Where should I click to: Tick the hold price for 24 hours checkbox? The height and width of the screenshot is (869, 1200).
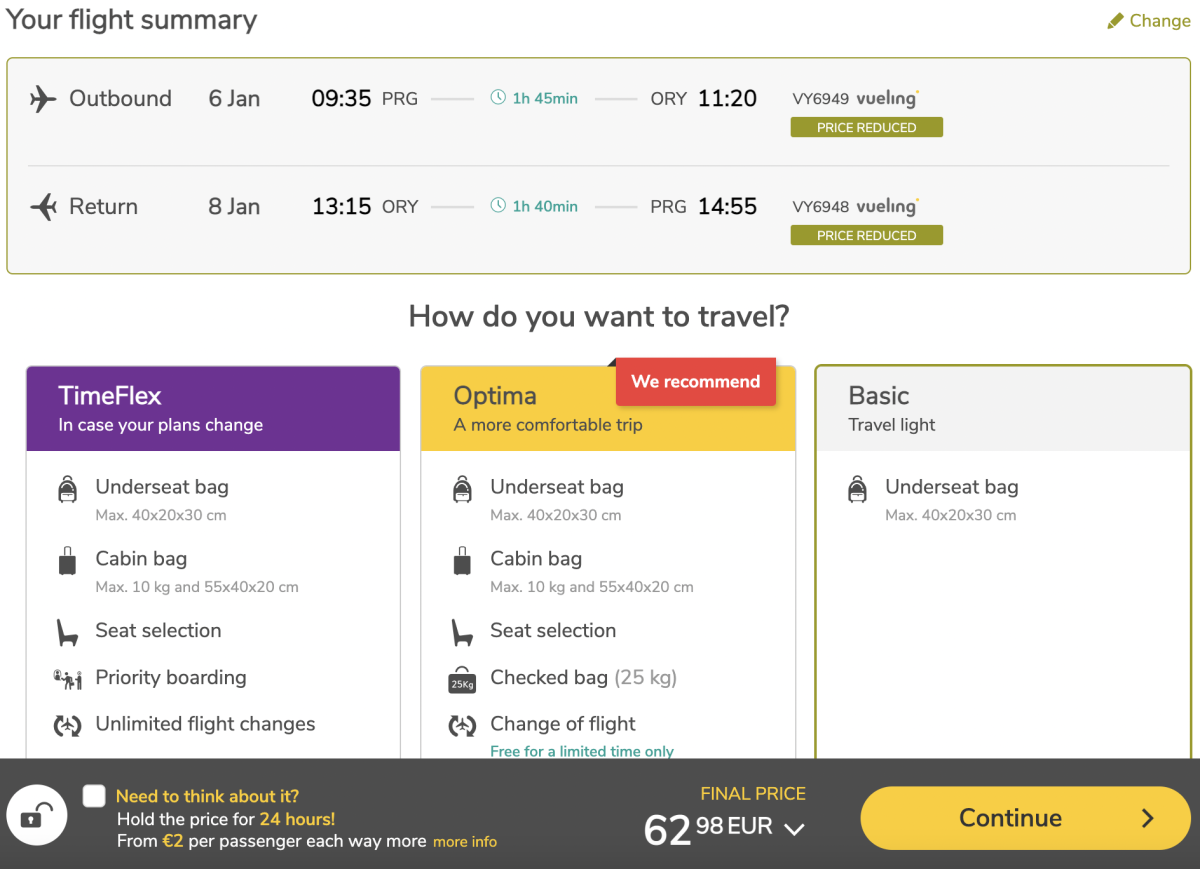(x=94, y=796)
